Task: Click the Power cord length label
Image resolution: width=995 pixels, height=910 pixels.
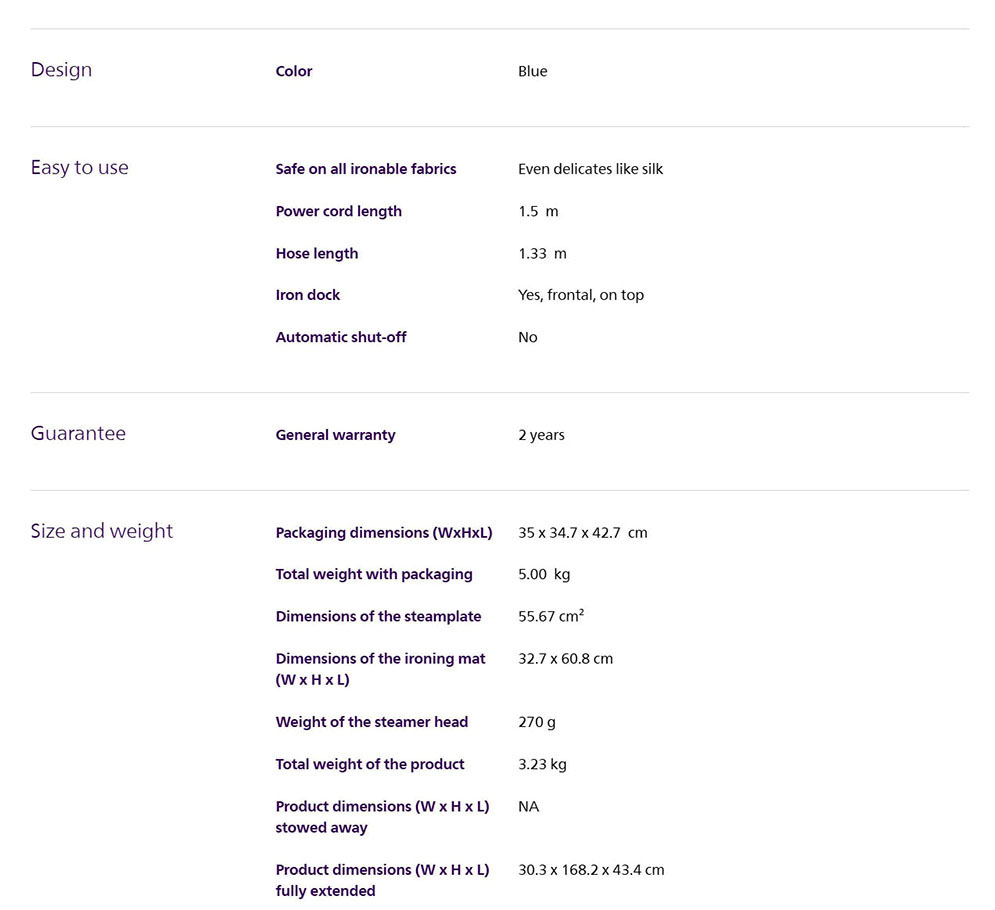Action: (x=338, y=211)
